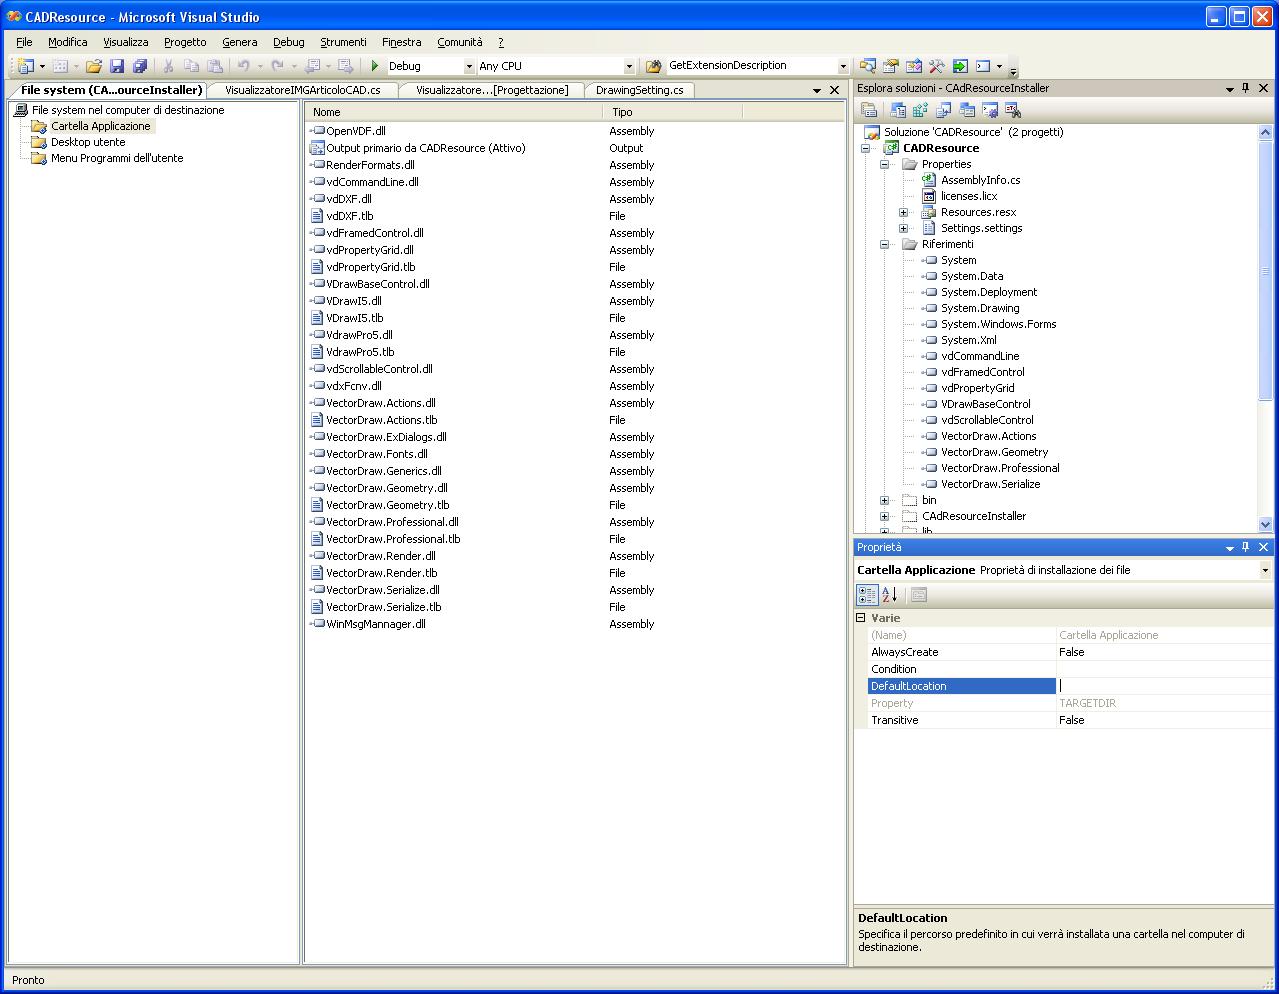Open the Command Window icon in toolbar

pos(983,66)
